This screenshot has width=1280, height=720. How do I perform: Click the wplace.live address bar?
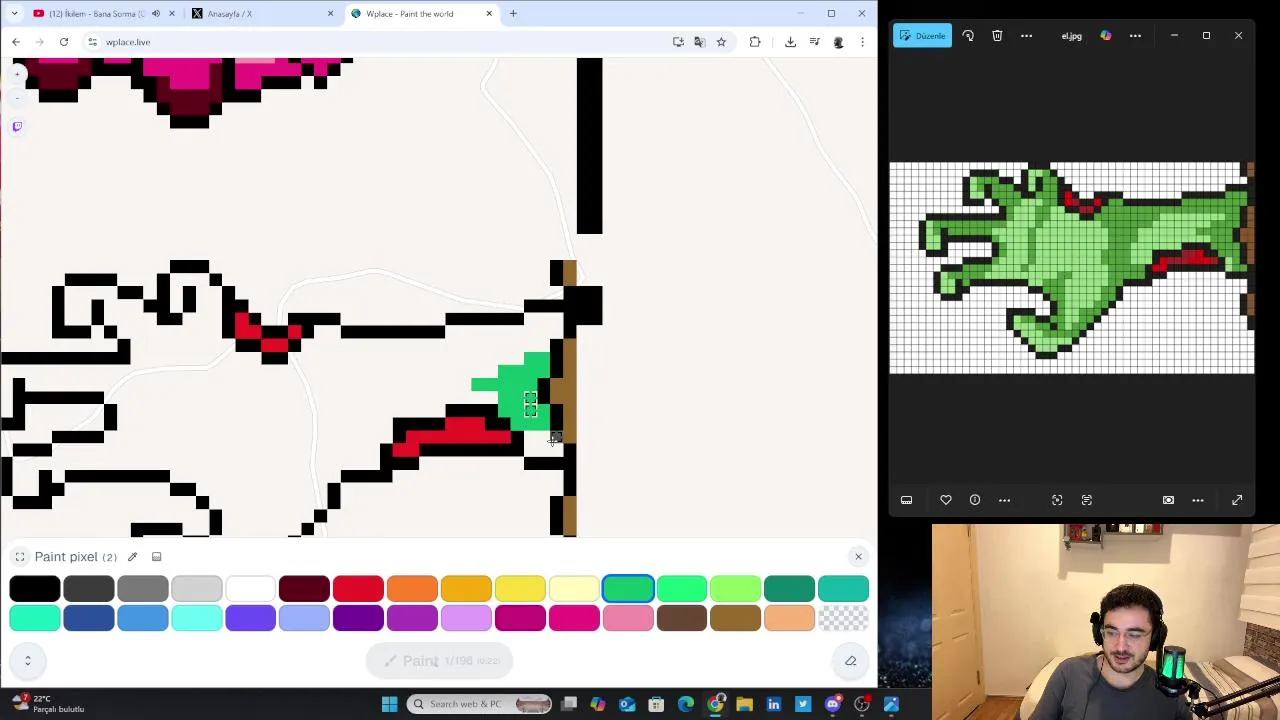click(x=380, y=42)
